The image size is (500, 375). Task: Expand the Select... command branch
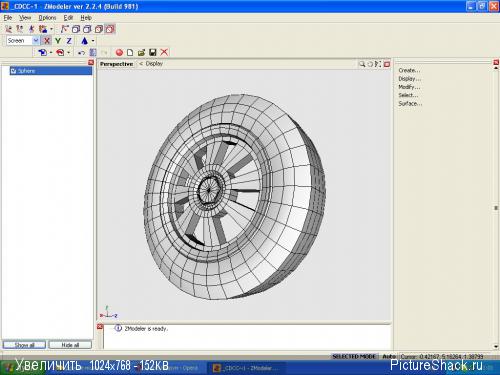(x=408, y=95)
